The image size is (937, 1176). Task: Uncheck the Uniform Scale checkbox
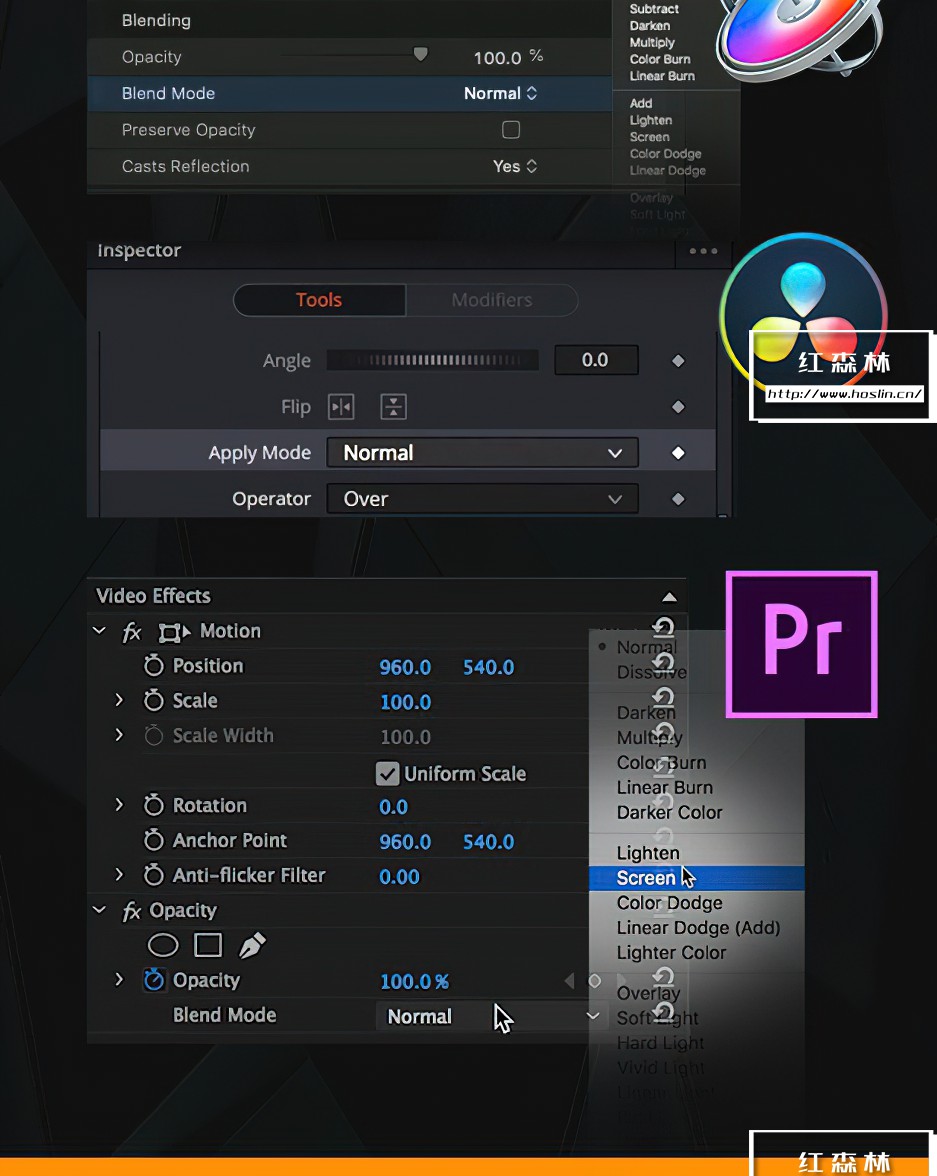(387, 773)
